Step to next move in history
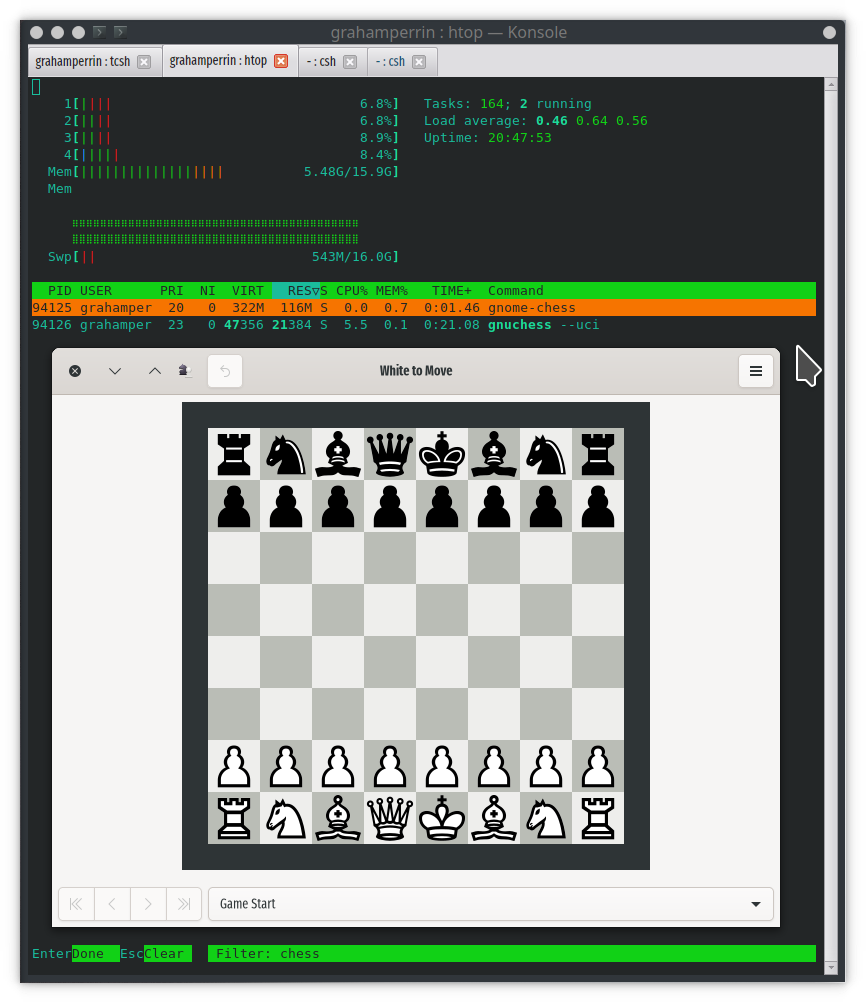Image resolution: width=866 pixels, height=1003 pixels. (148, 904)
